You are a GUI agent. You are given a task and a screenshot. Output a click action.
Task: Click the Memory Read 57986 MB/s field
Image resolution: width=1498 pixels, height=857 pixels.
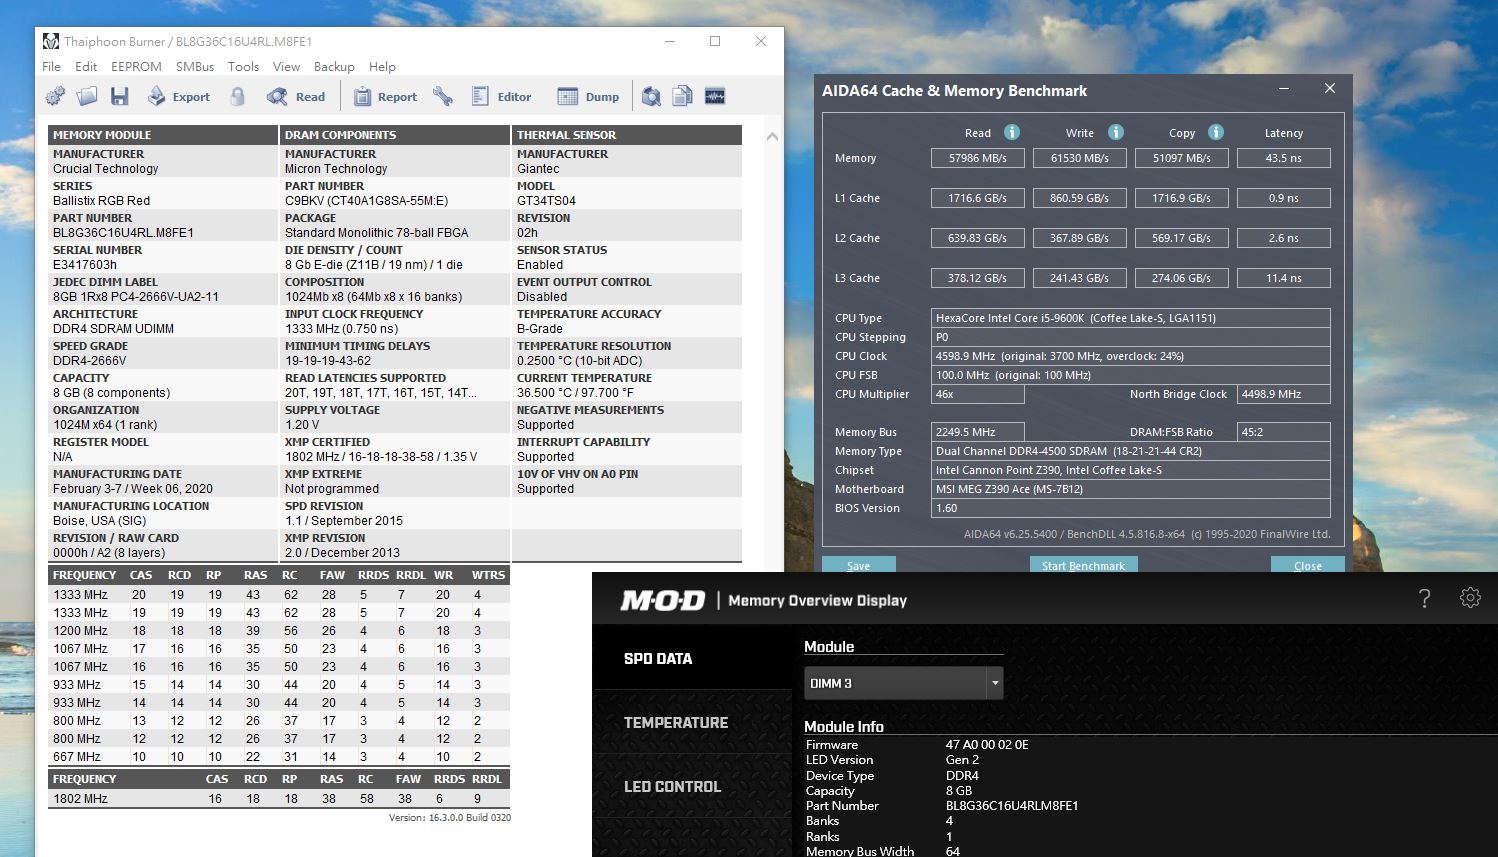(978, 158)
